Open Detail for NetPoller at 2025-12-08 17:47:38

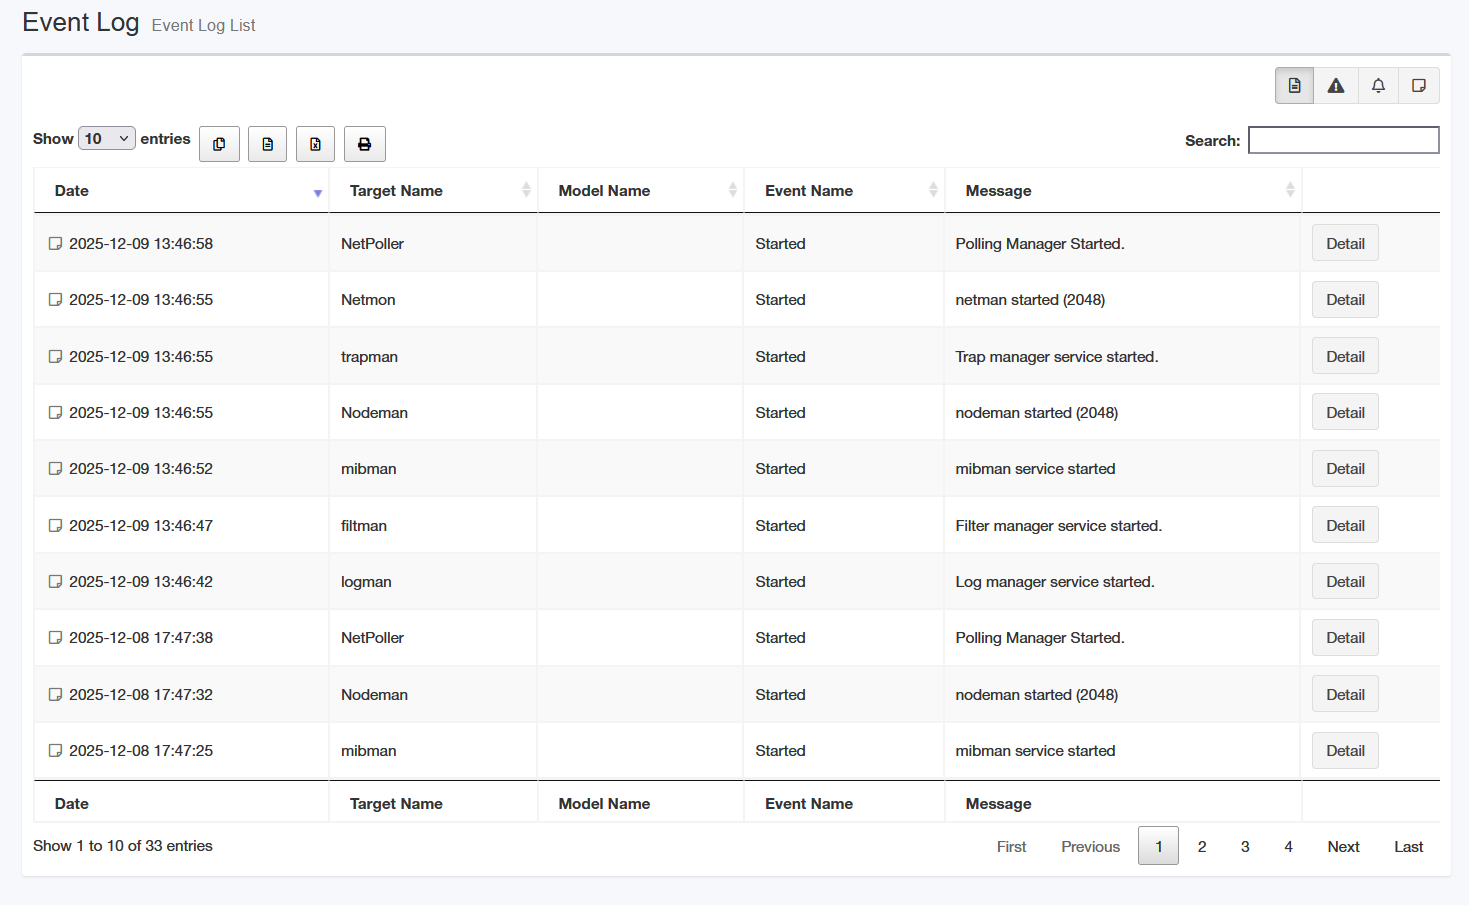(1345, 637)
